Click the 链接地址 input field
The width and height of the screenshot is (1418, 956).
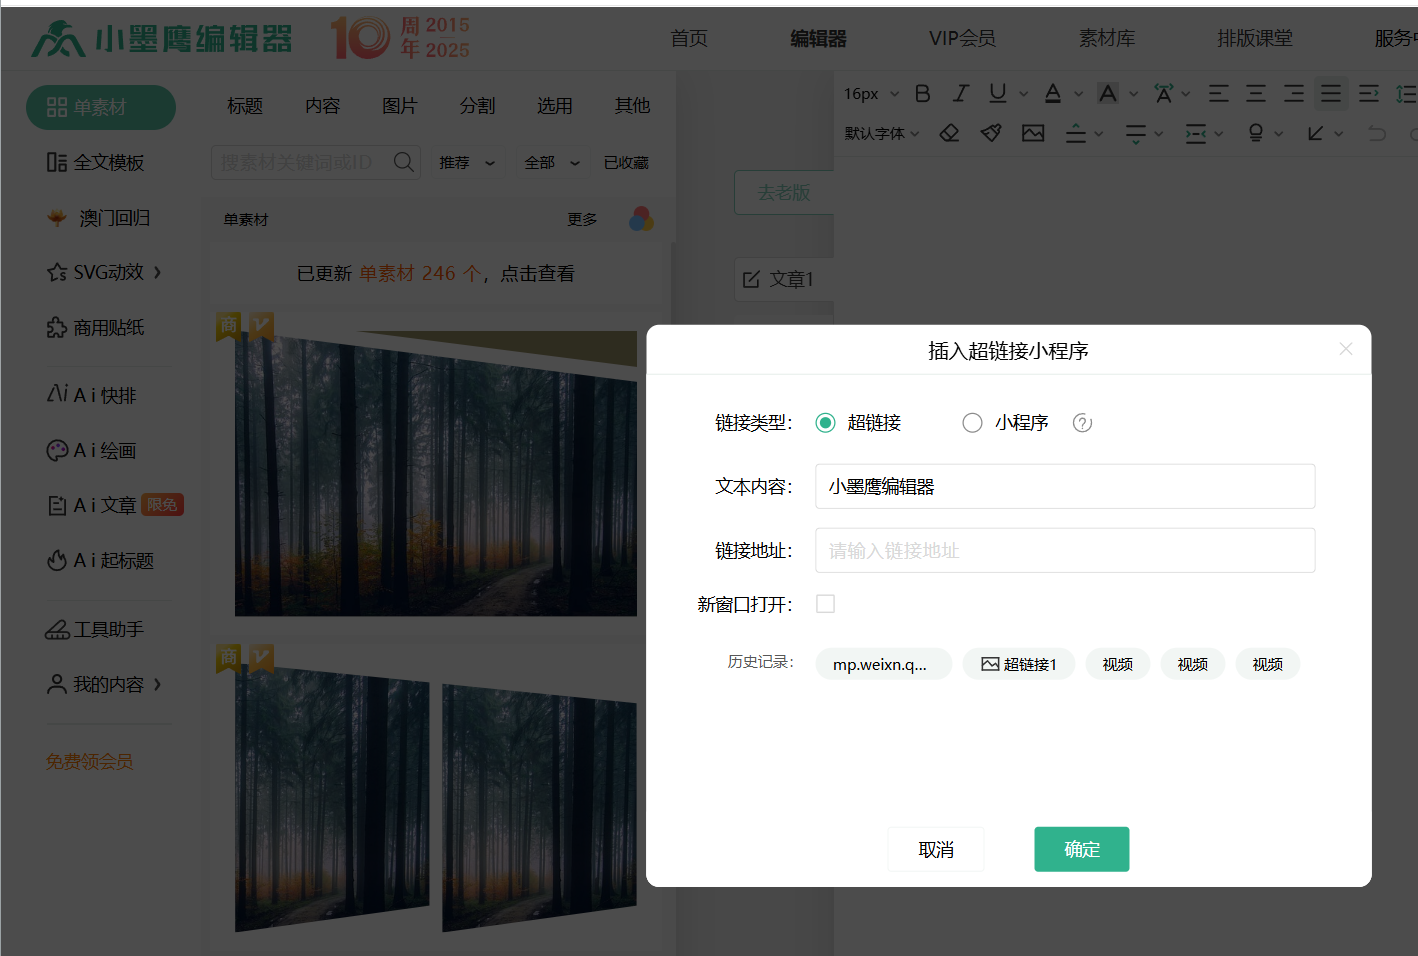pyautogui.click(x=1064, y=551)
